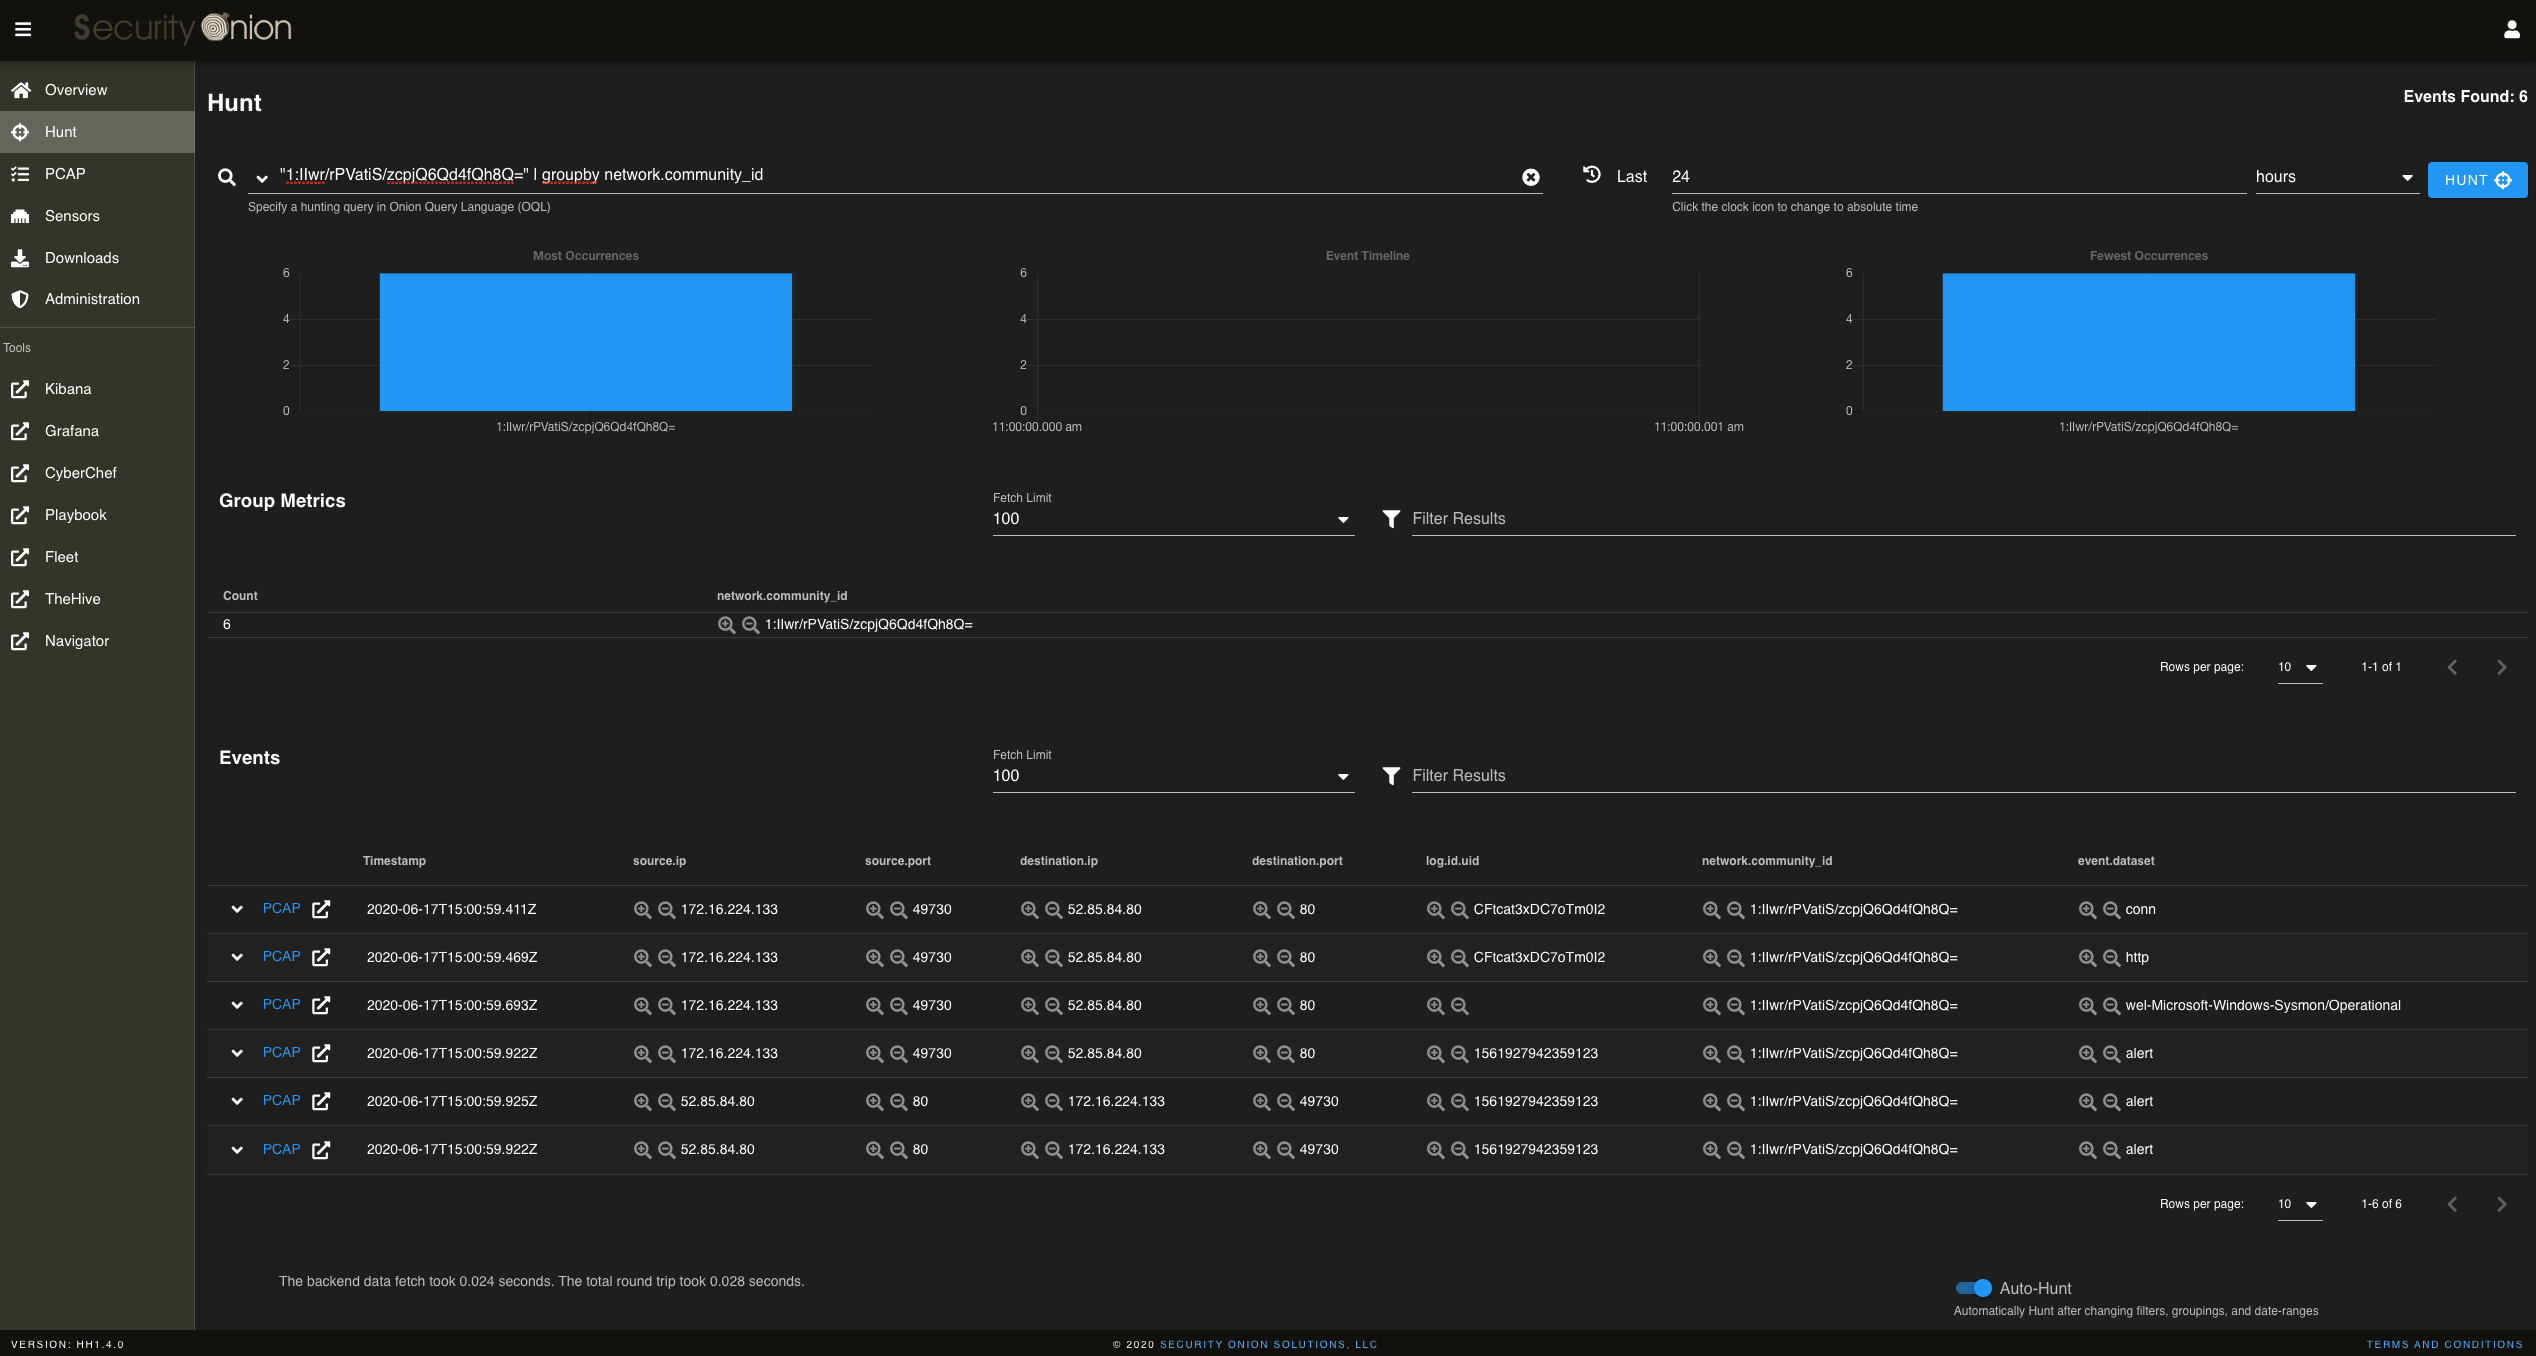Click the filter icon beside Group Metrics Filter Results
The height and width of the screenshot is (1356, 2536).
(x=1391, y=519)
